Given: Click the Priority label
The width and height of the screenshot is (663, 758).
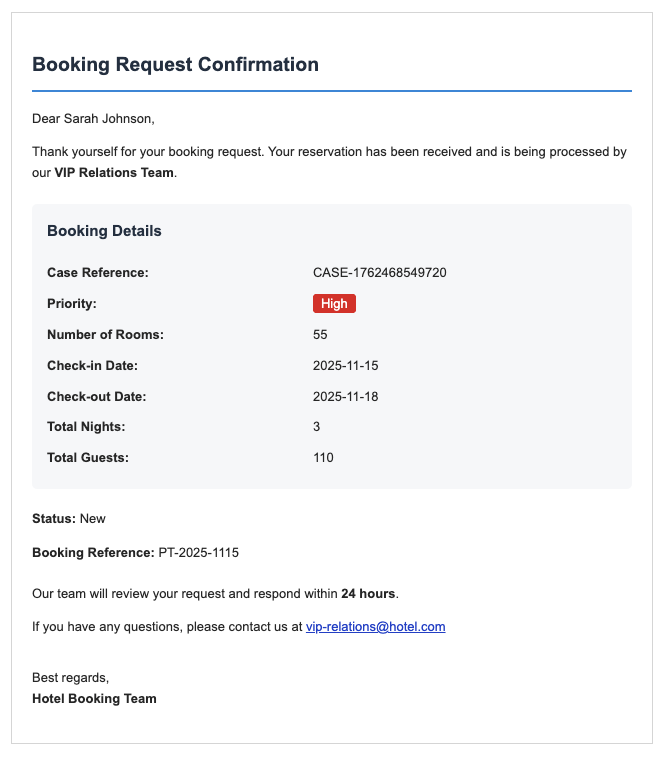Looking at the screenshot, I should click(x=72, y=303).
